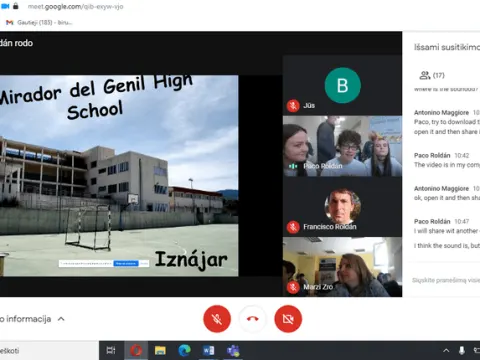Click first Antonino Maggiore message name
The width and height of the screenshot is (480, 360).
point(441,113)
